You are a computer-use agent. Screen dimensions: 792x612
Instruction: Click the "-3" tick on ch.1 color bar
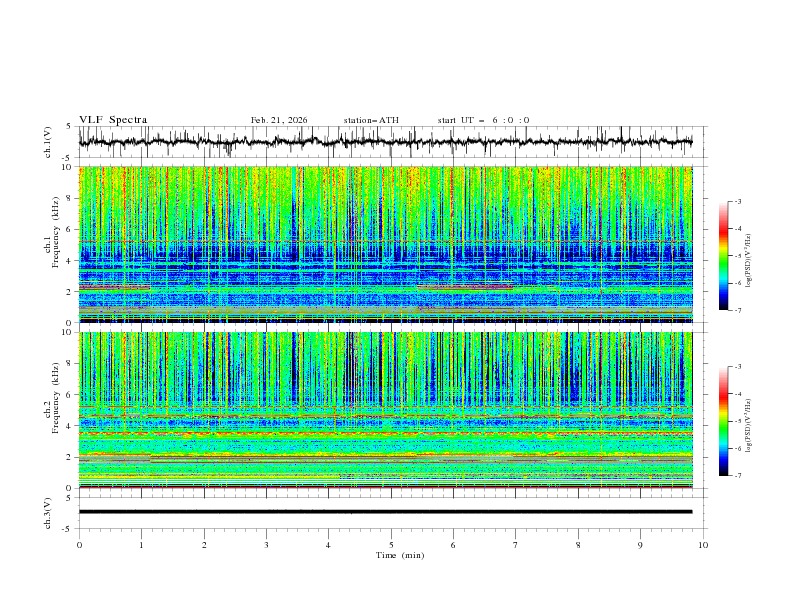pos(737,201)
